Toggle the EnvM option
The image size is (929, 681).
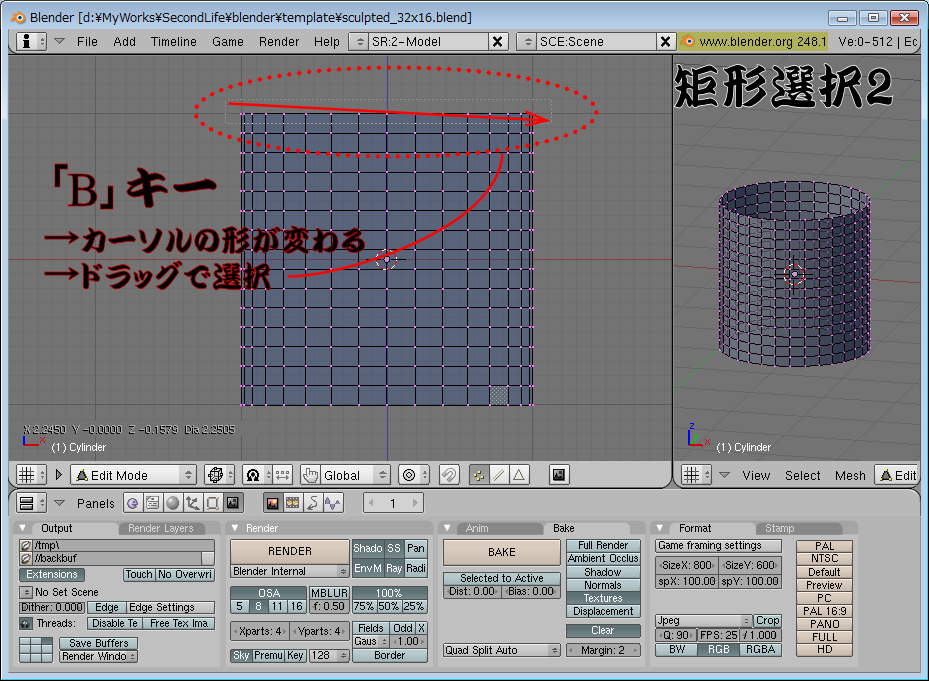pos(368,568)
